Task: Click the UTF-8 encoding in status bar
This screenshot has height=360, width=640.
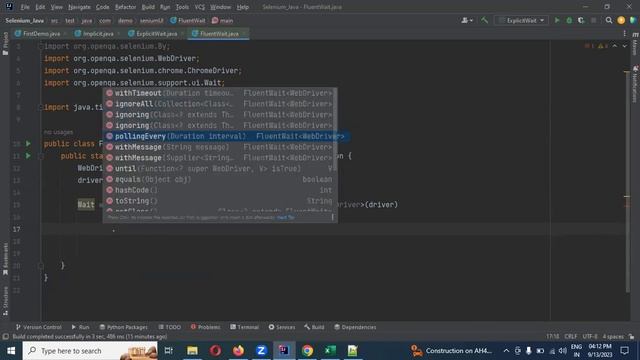Action: pos(590,337)
